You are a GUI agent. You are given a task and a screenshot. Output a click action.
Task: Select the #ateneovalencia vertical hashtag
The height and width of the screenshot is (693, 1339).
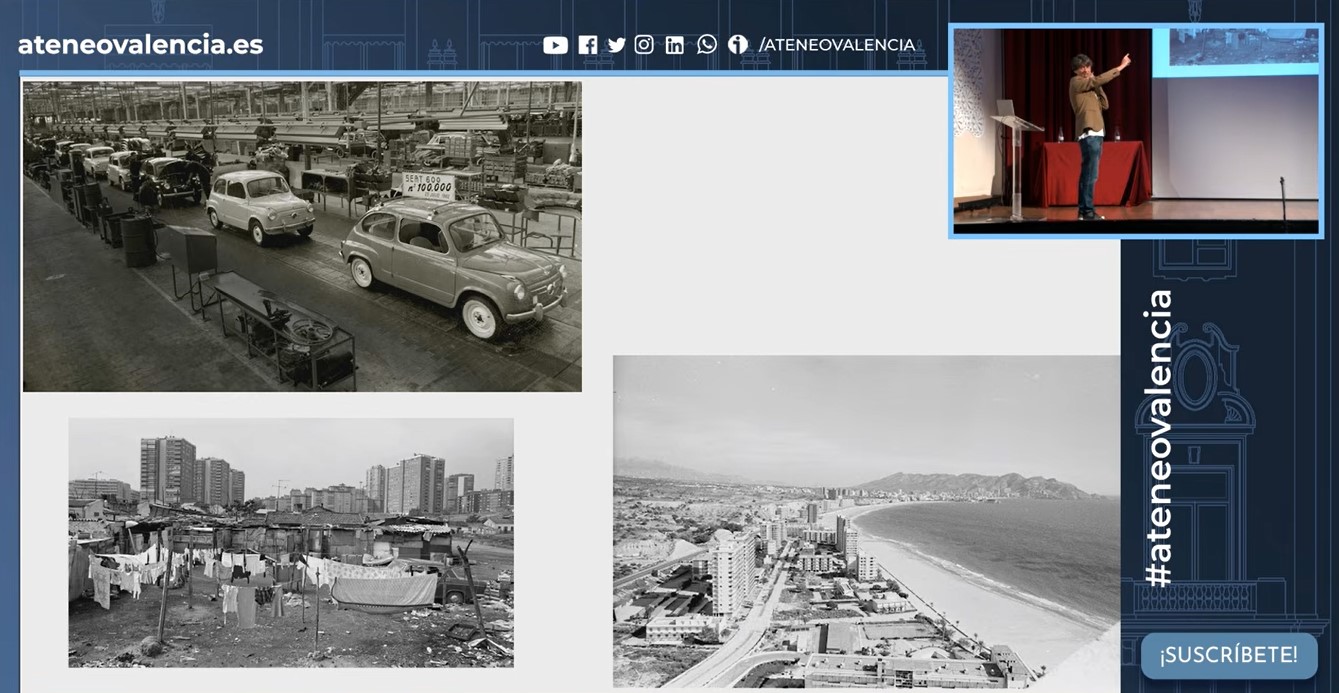click(1158, 438)
